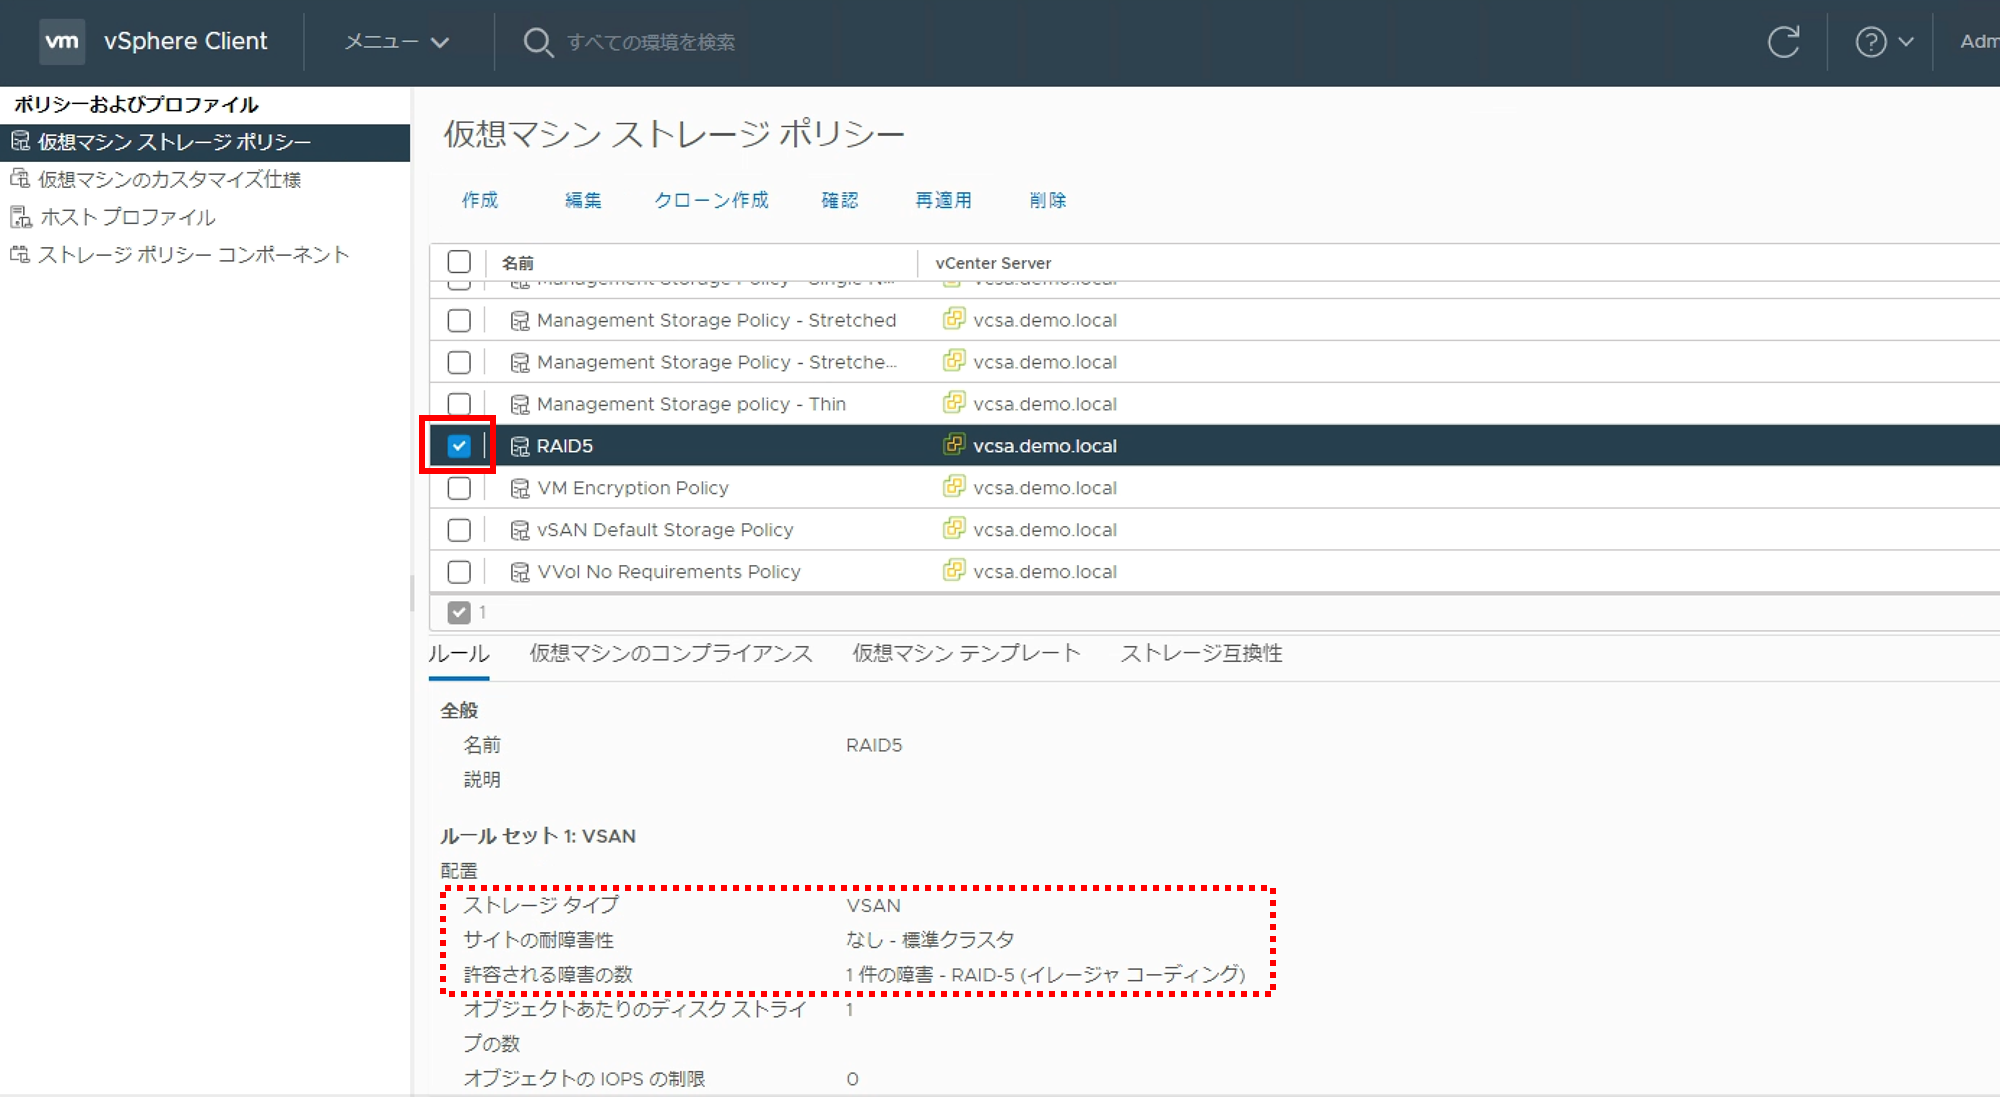The image size is (2000, 1097).
Task: Click the RAID5 policy name in the table
Action: 565,446
